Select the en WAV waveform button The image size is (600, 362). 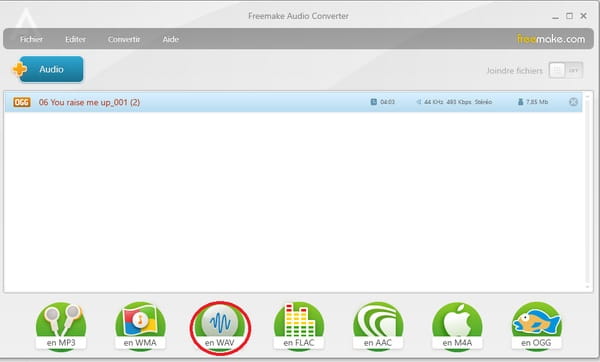click(220, 326)
